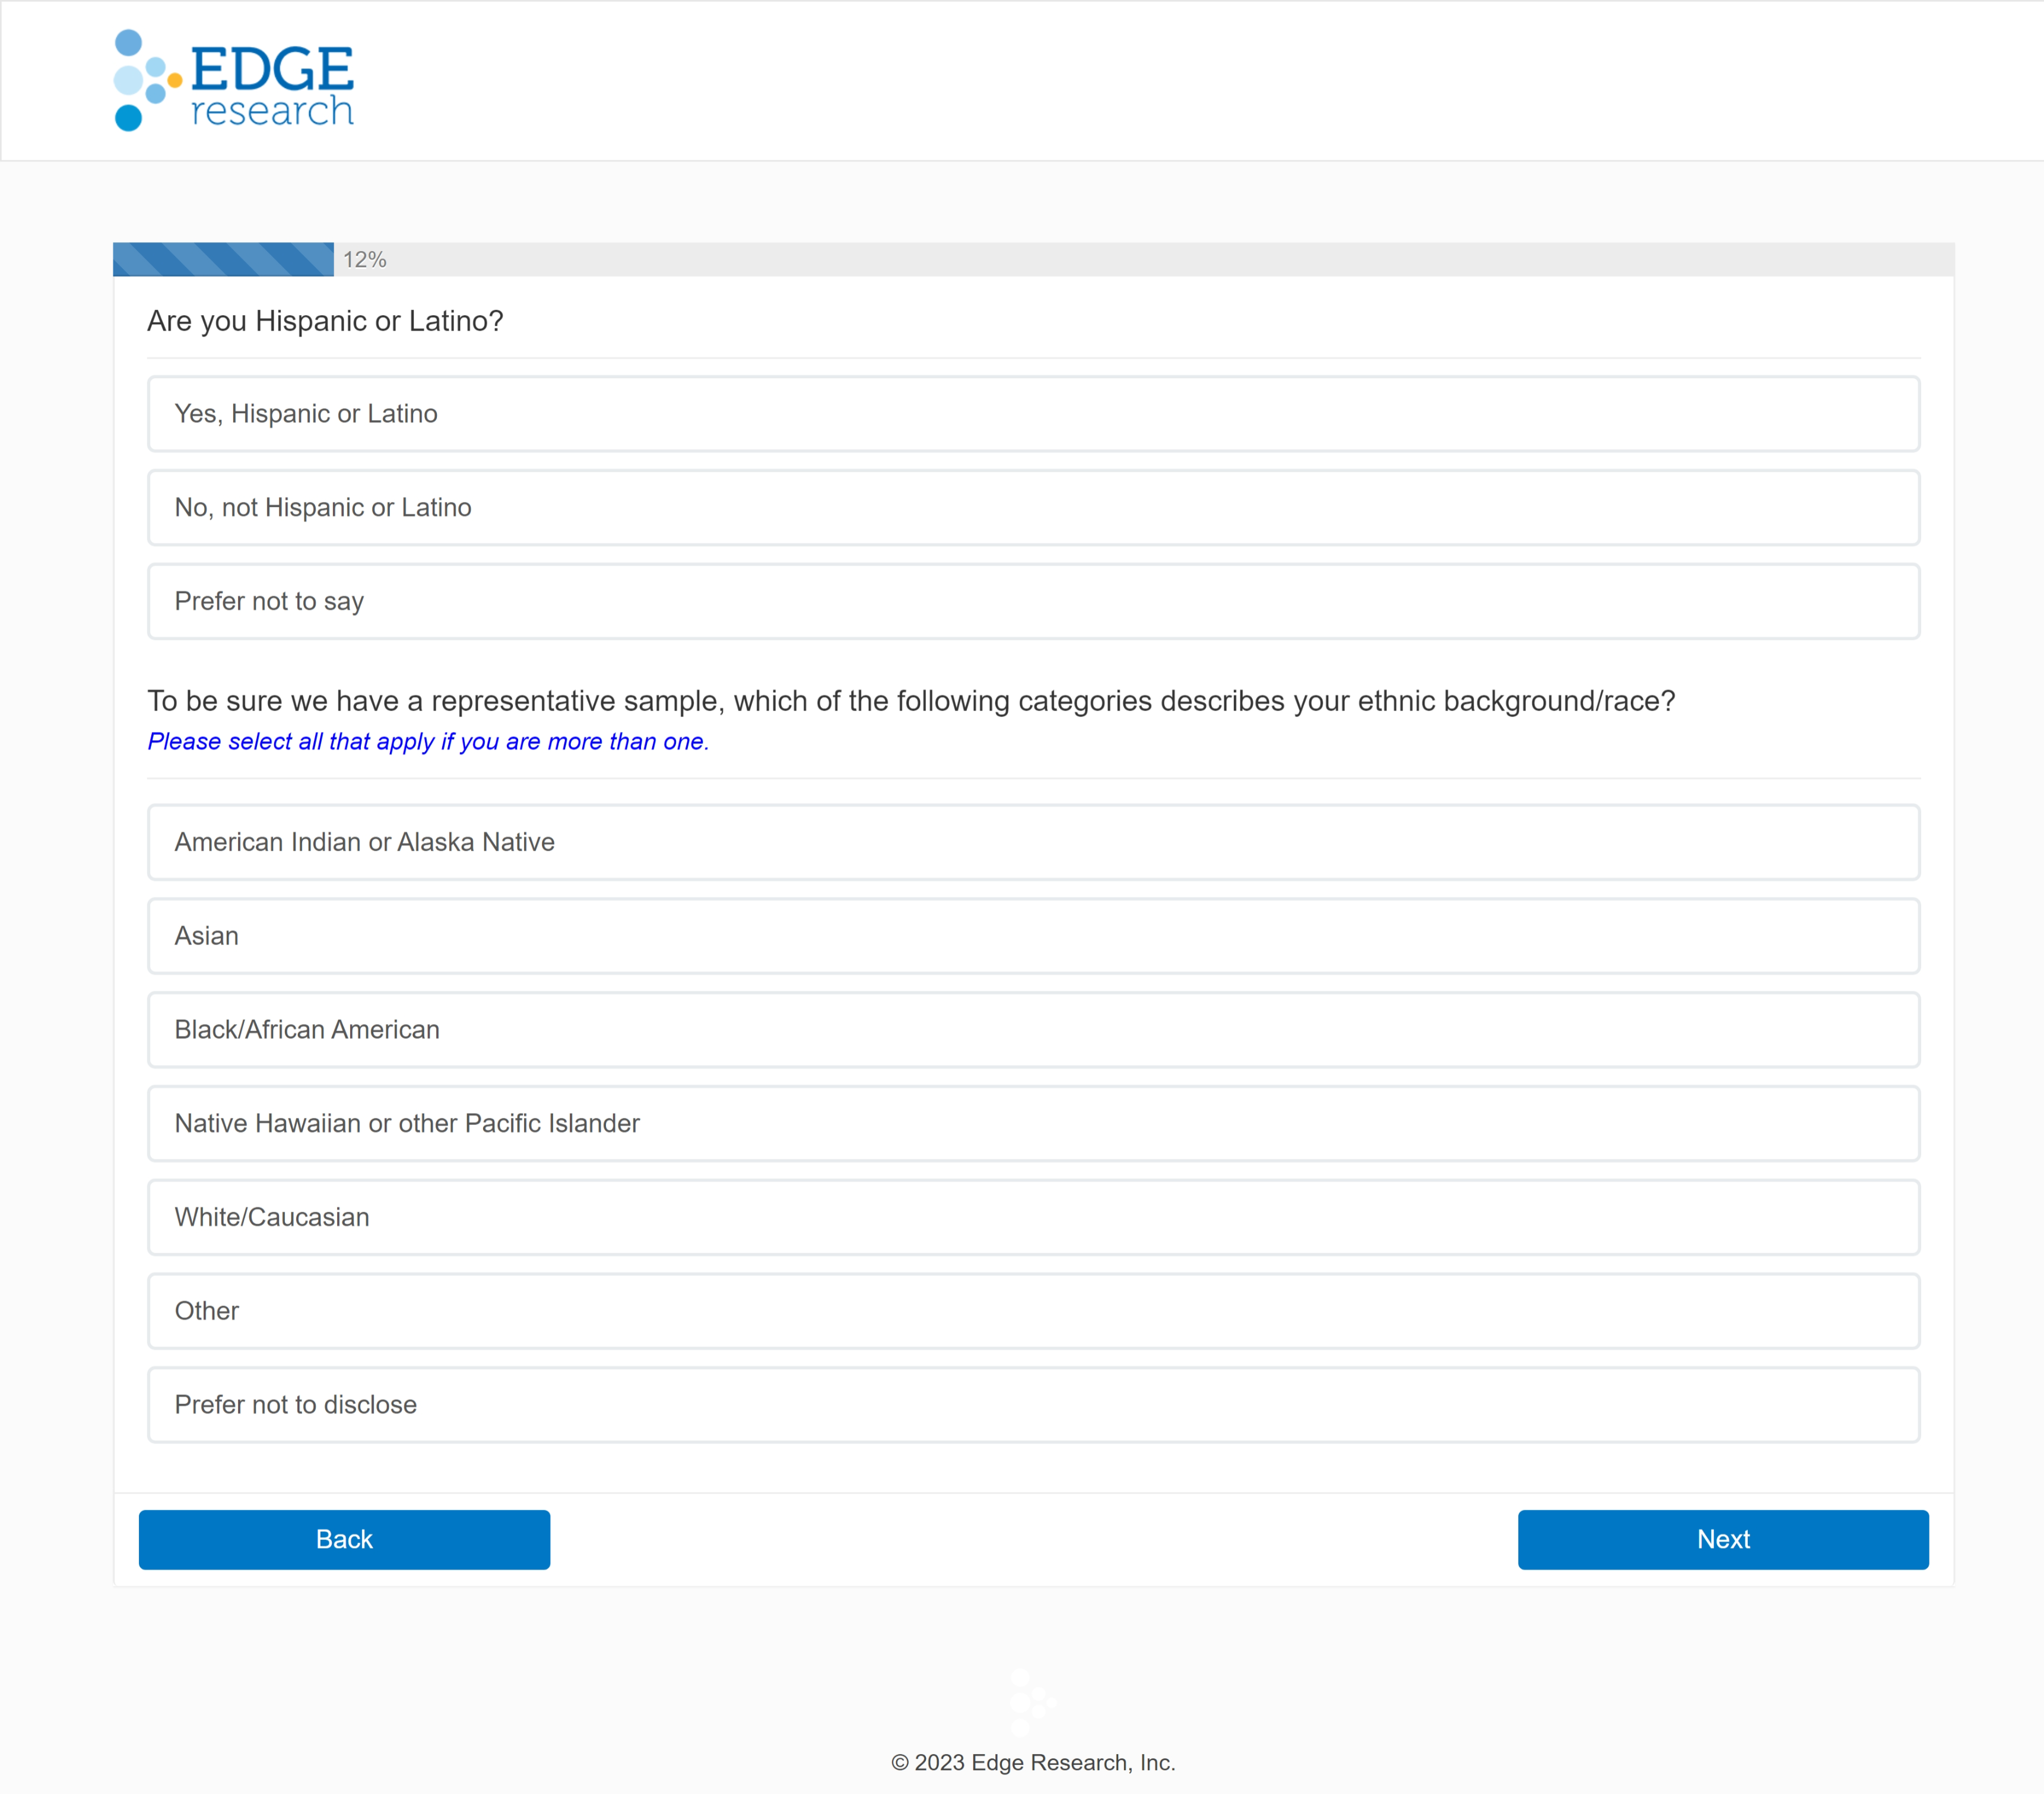Check American Indian or Alaska Native

[x=1033, y=842]
